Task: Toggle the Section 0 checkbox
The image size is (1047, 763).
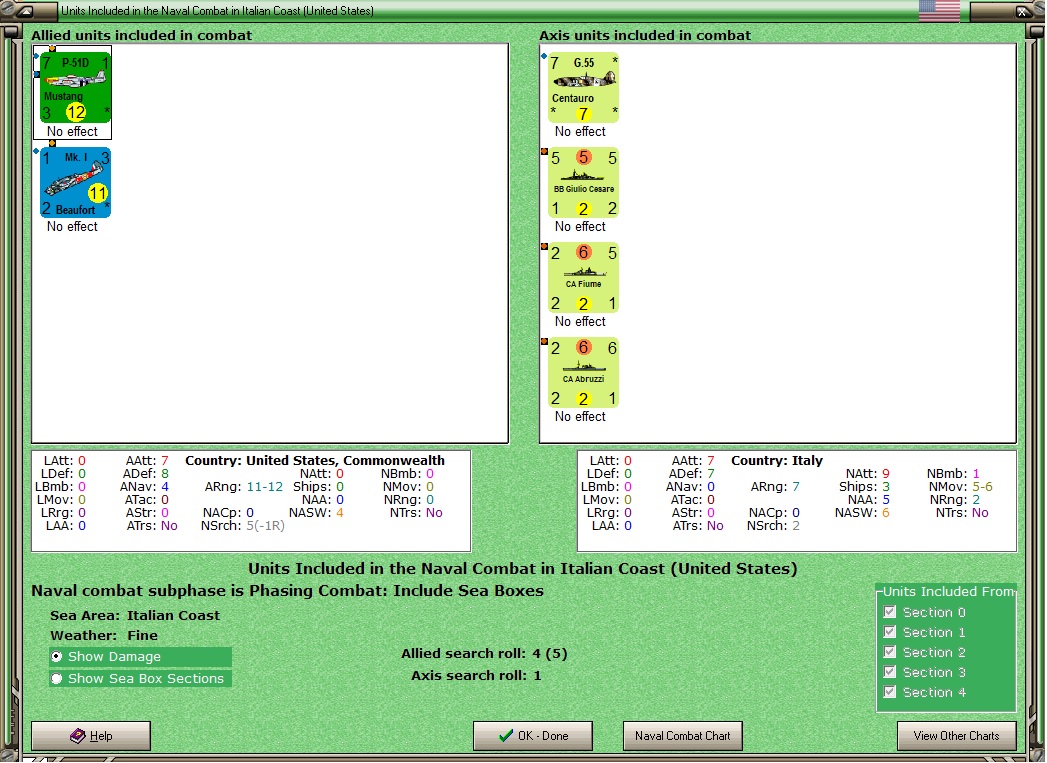Action: 889,612
